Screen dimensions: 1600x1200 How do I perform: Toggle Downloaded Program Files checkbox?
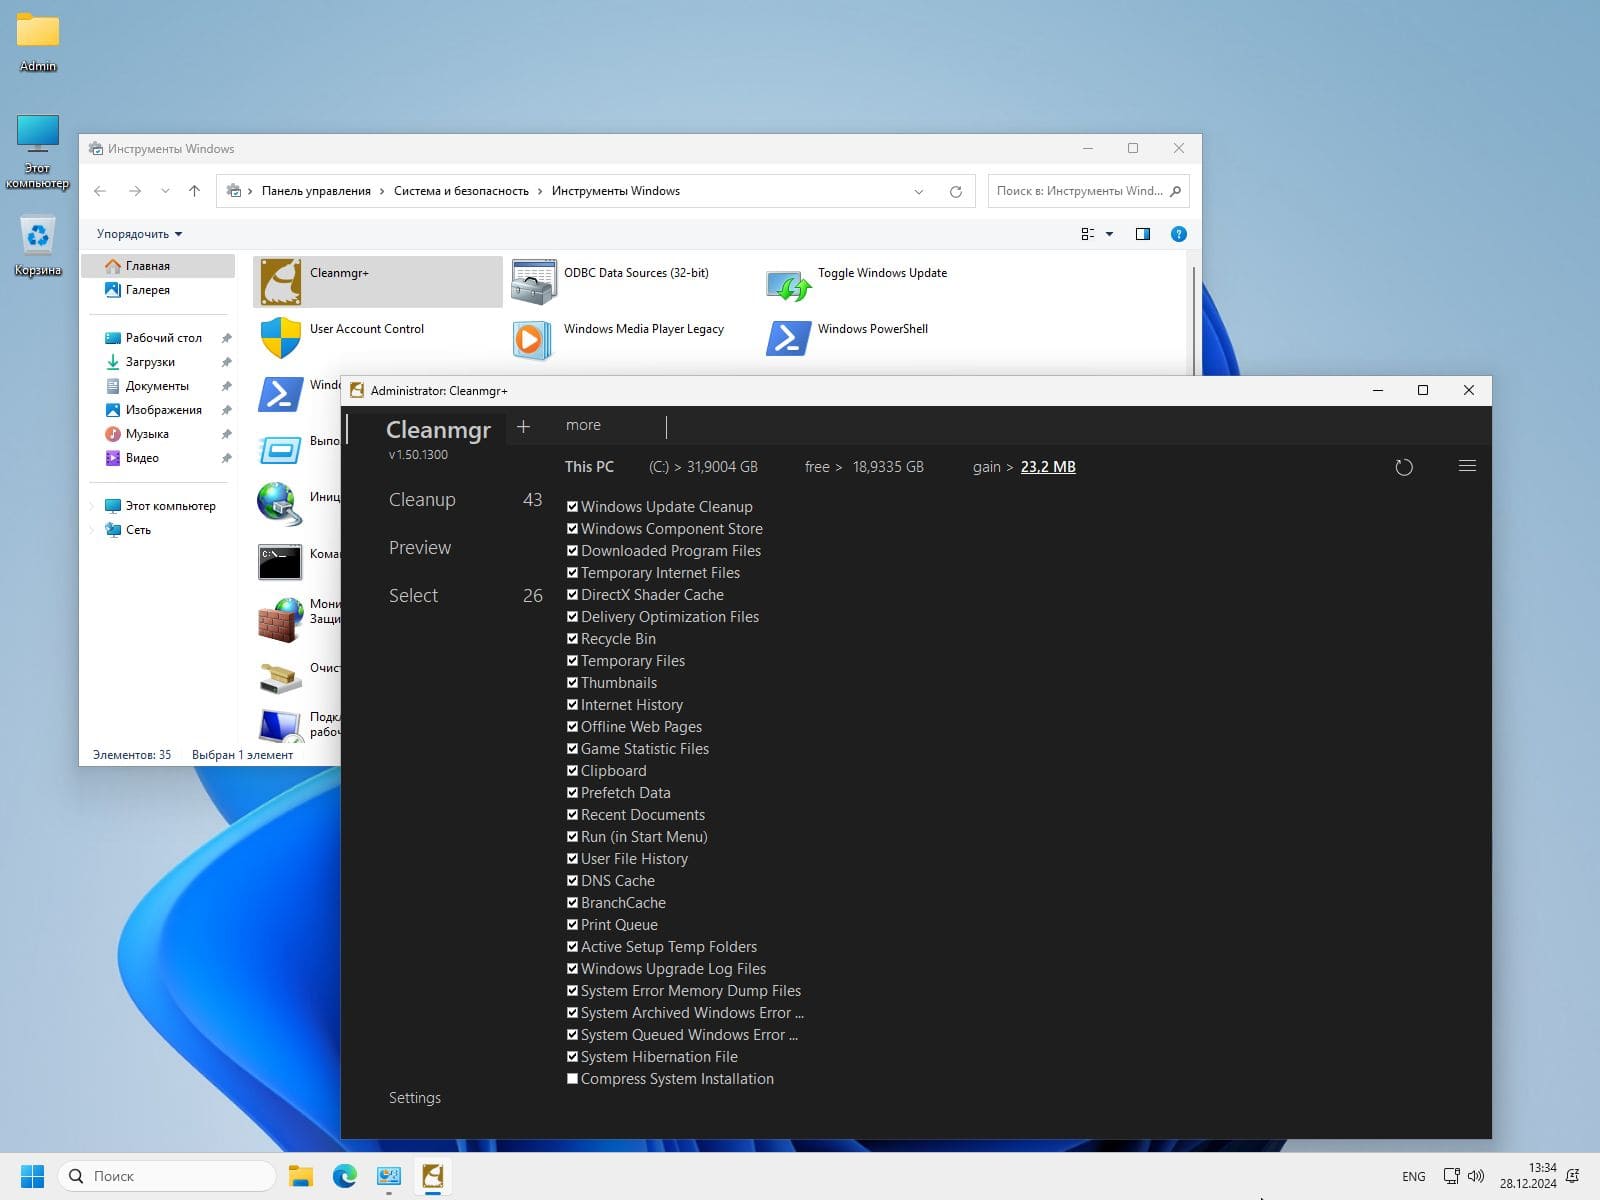click(x=572, y=551)
